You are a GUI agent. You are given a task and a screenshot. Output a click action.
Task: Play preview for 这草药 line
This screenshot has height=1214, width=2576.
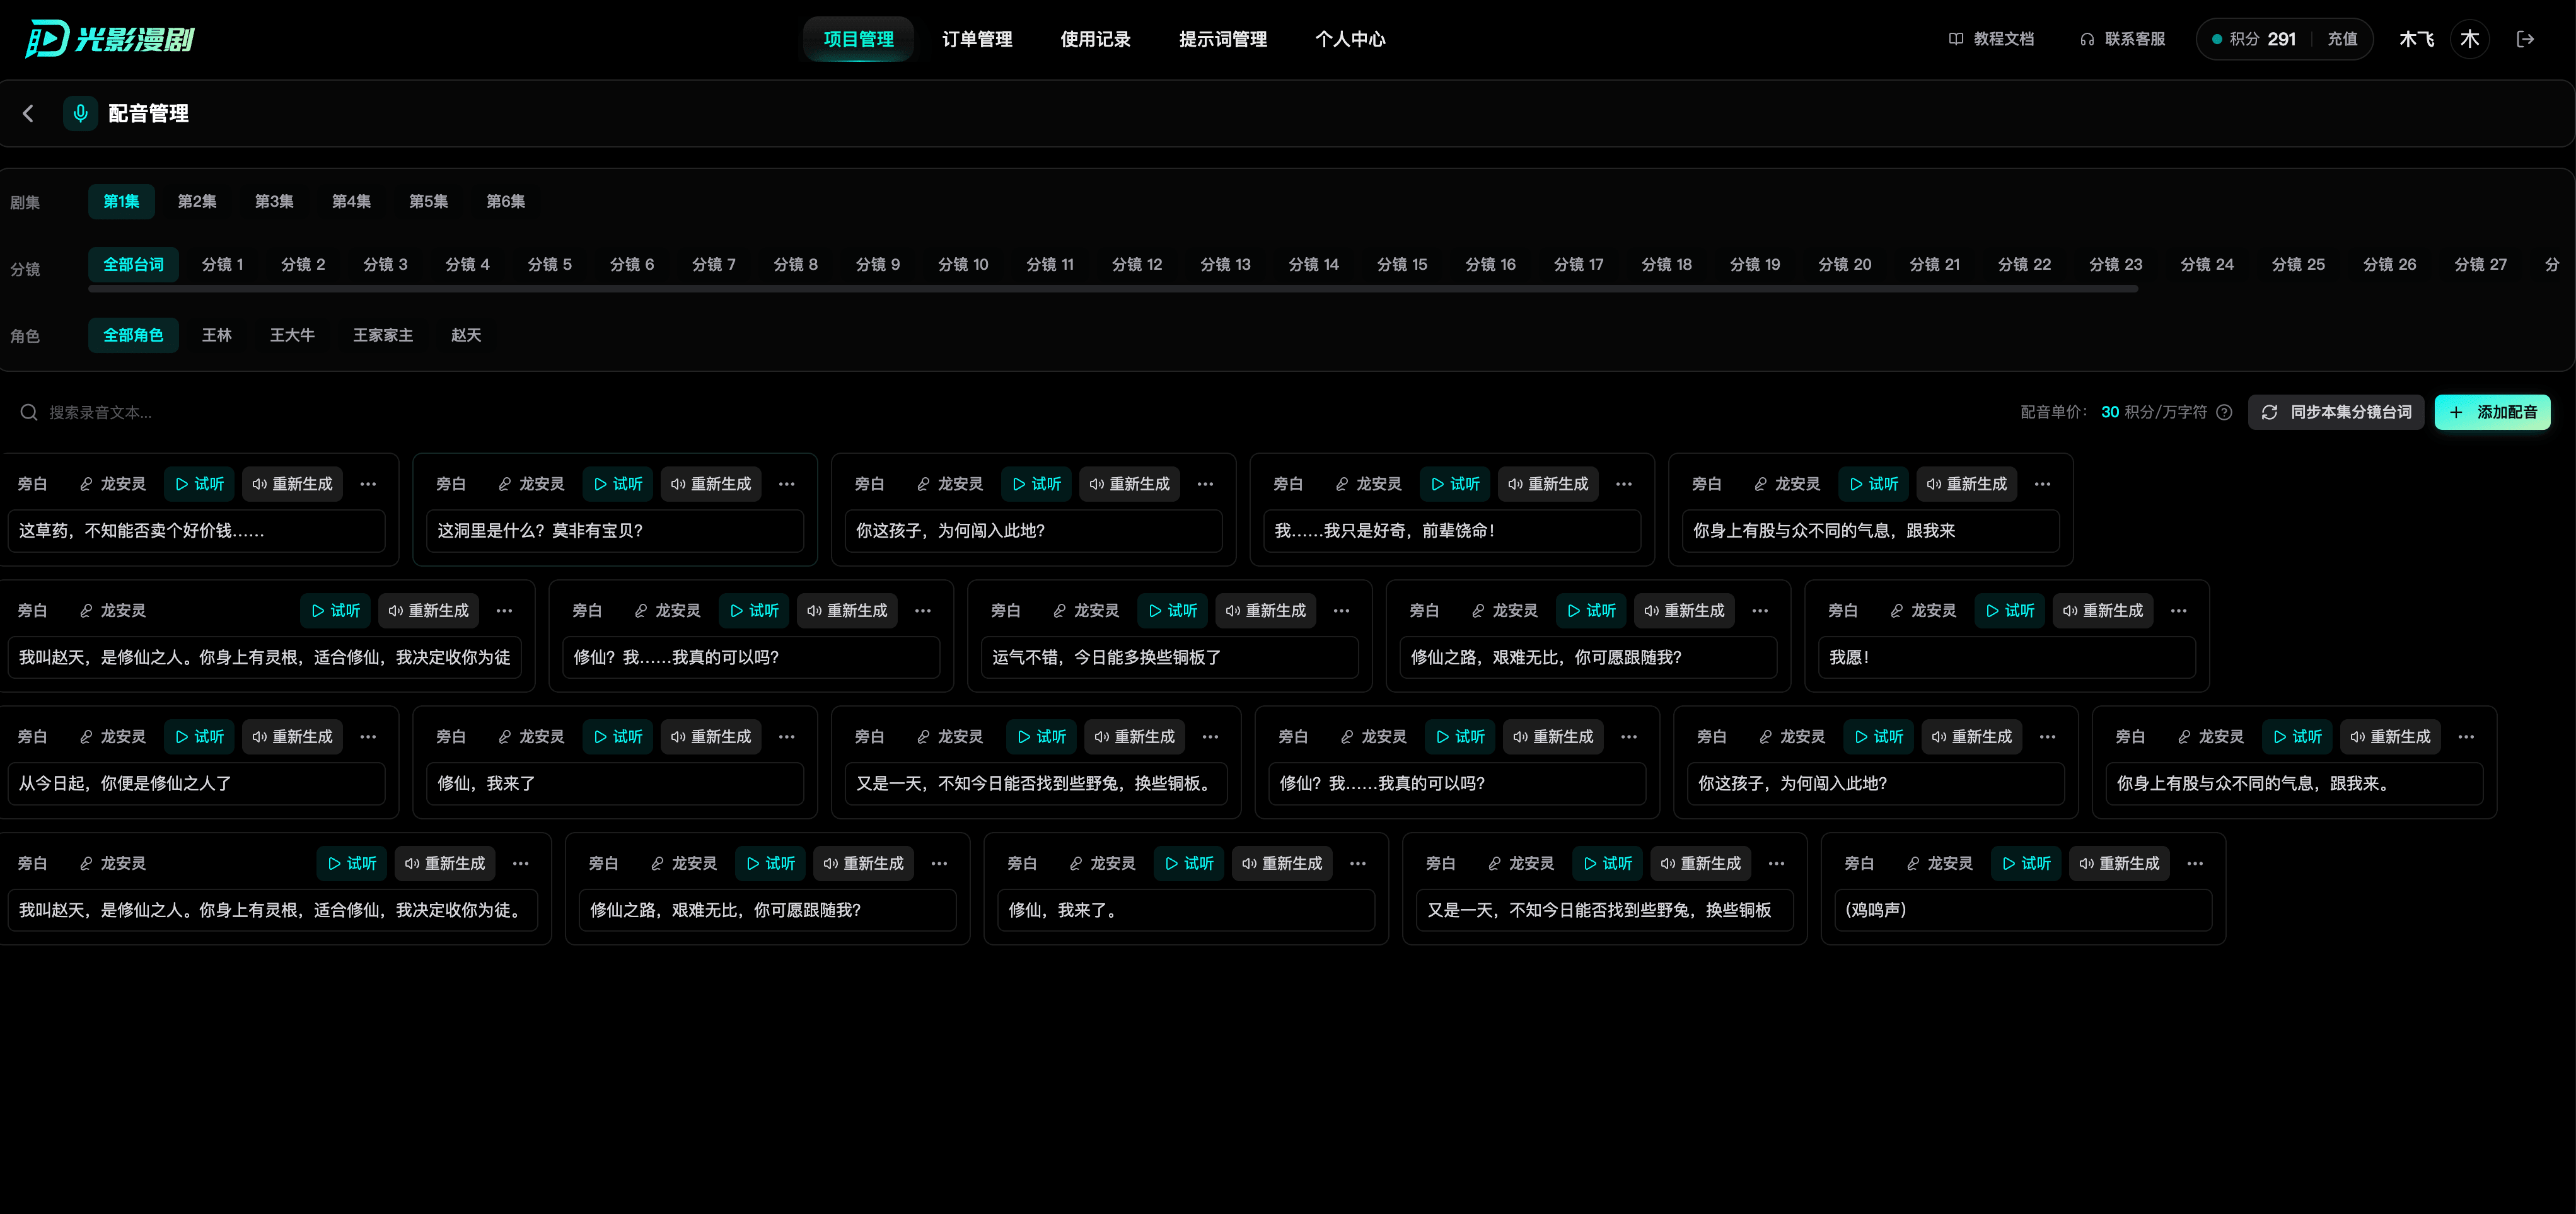click(199, 484)
